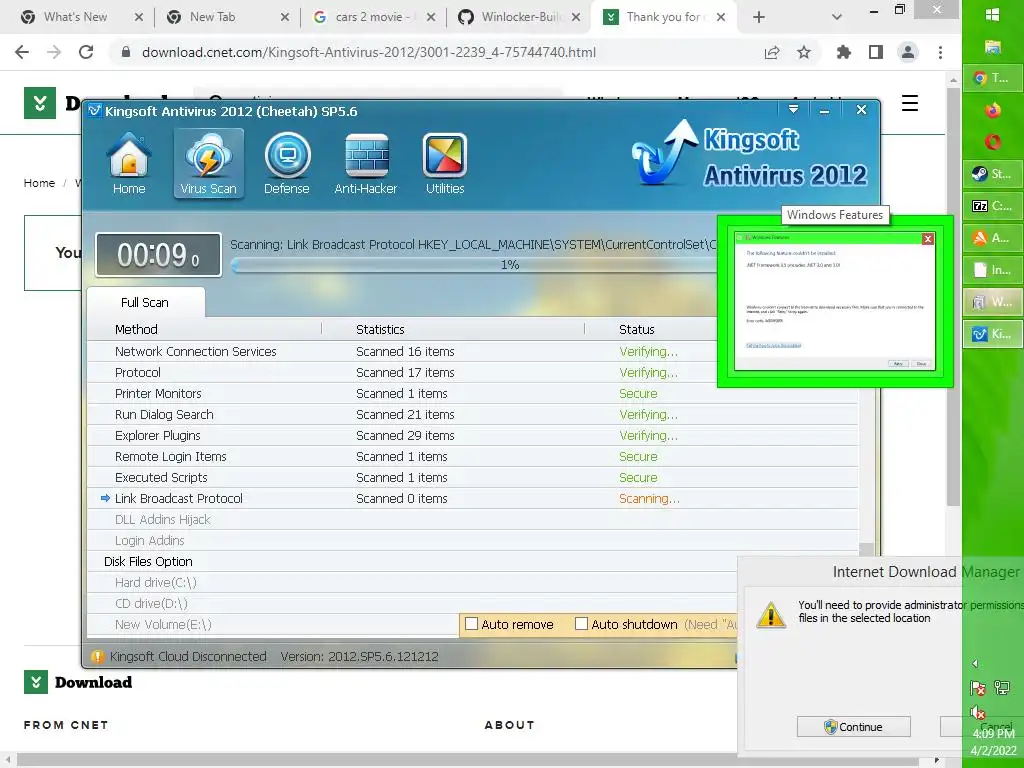
Task: Open the Utilities section icon
Action: pos(445,163)
